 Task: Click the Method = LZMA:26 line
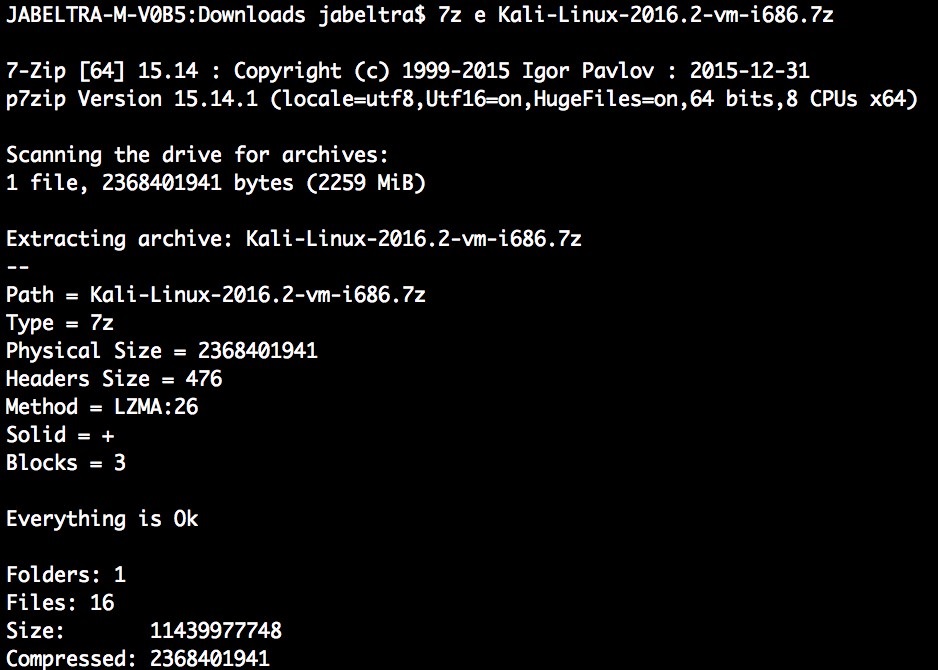click(x=102, y=407)
